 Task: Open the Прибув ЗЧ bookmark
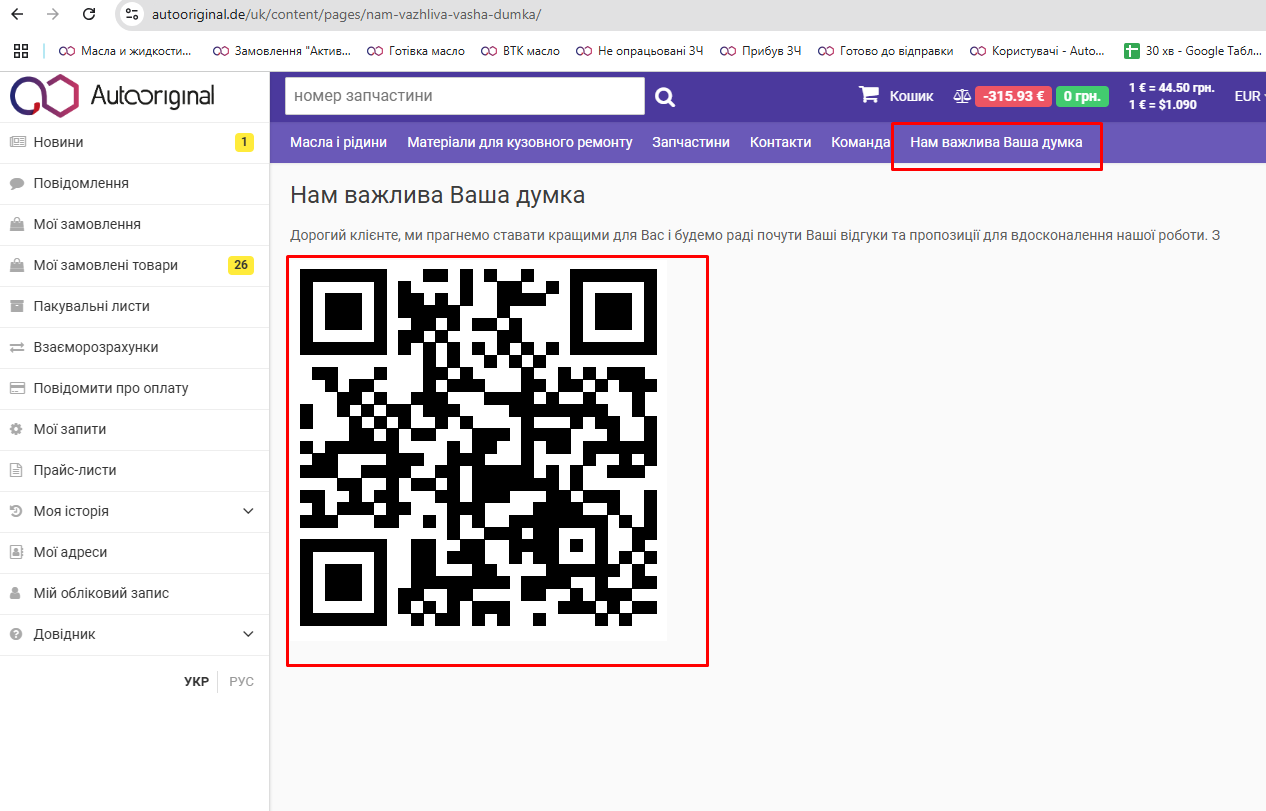point(761,51)
